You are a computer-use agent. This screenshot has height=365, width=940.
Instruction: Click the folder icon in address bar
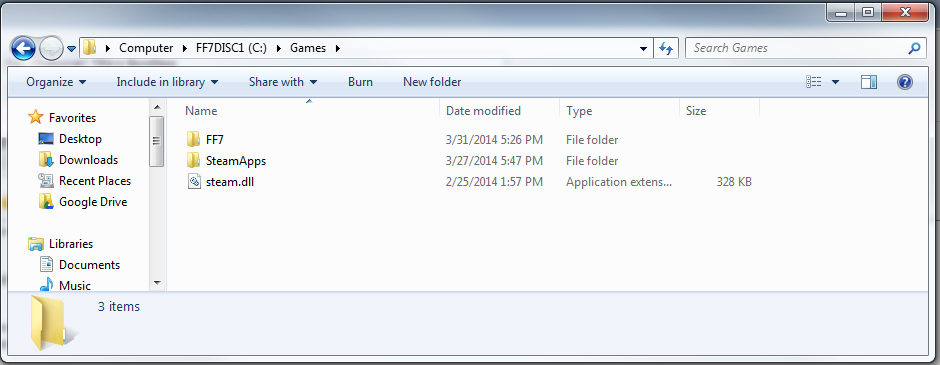(89, 48)
